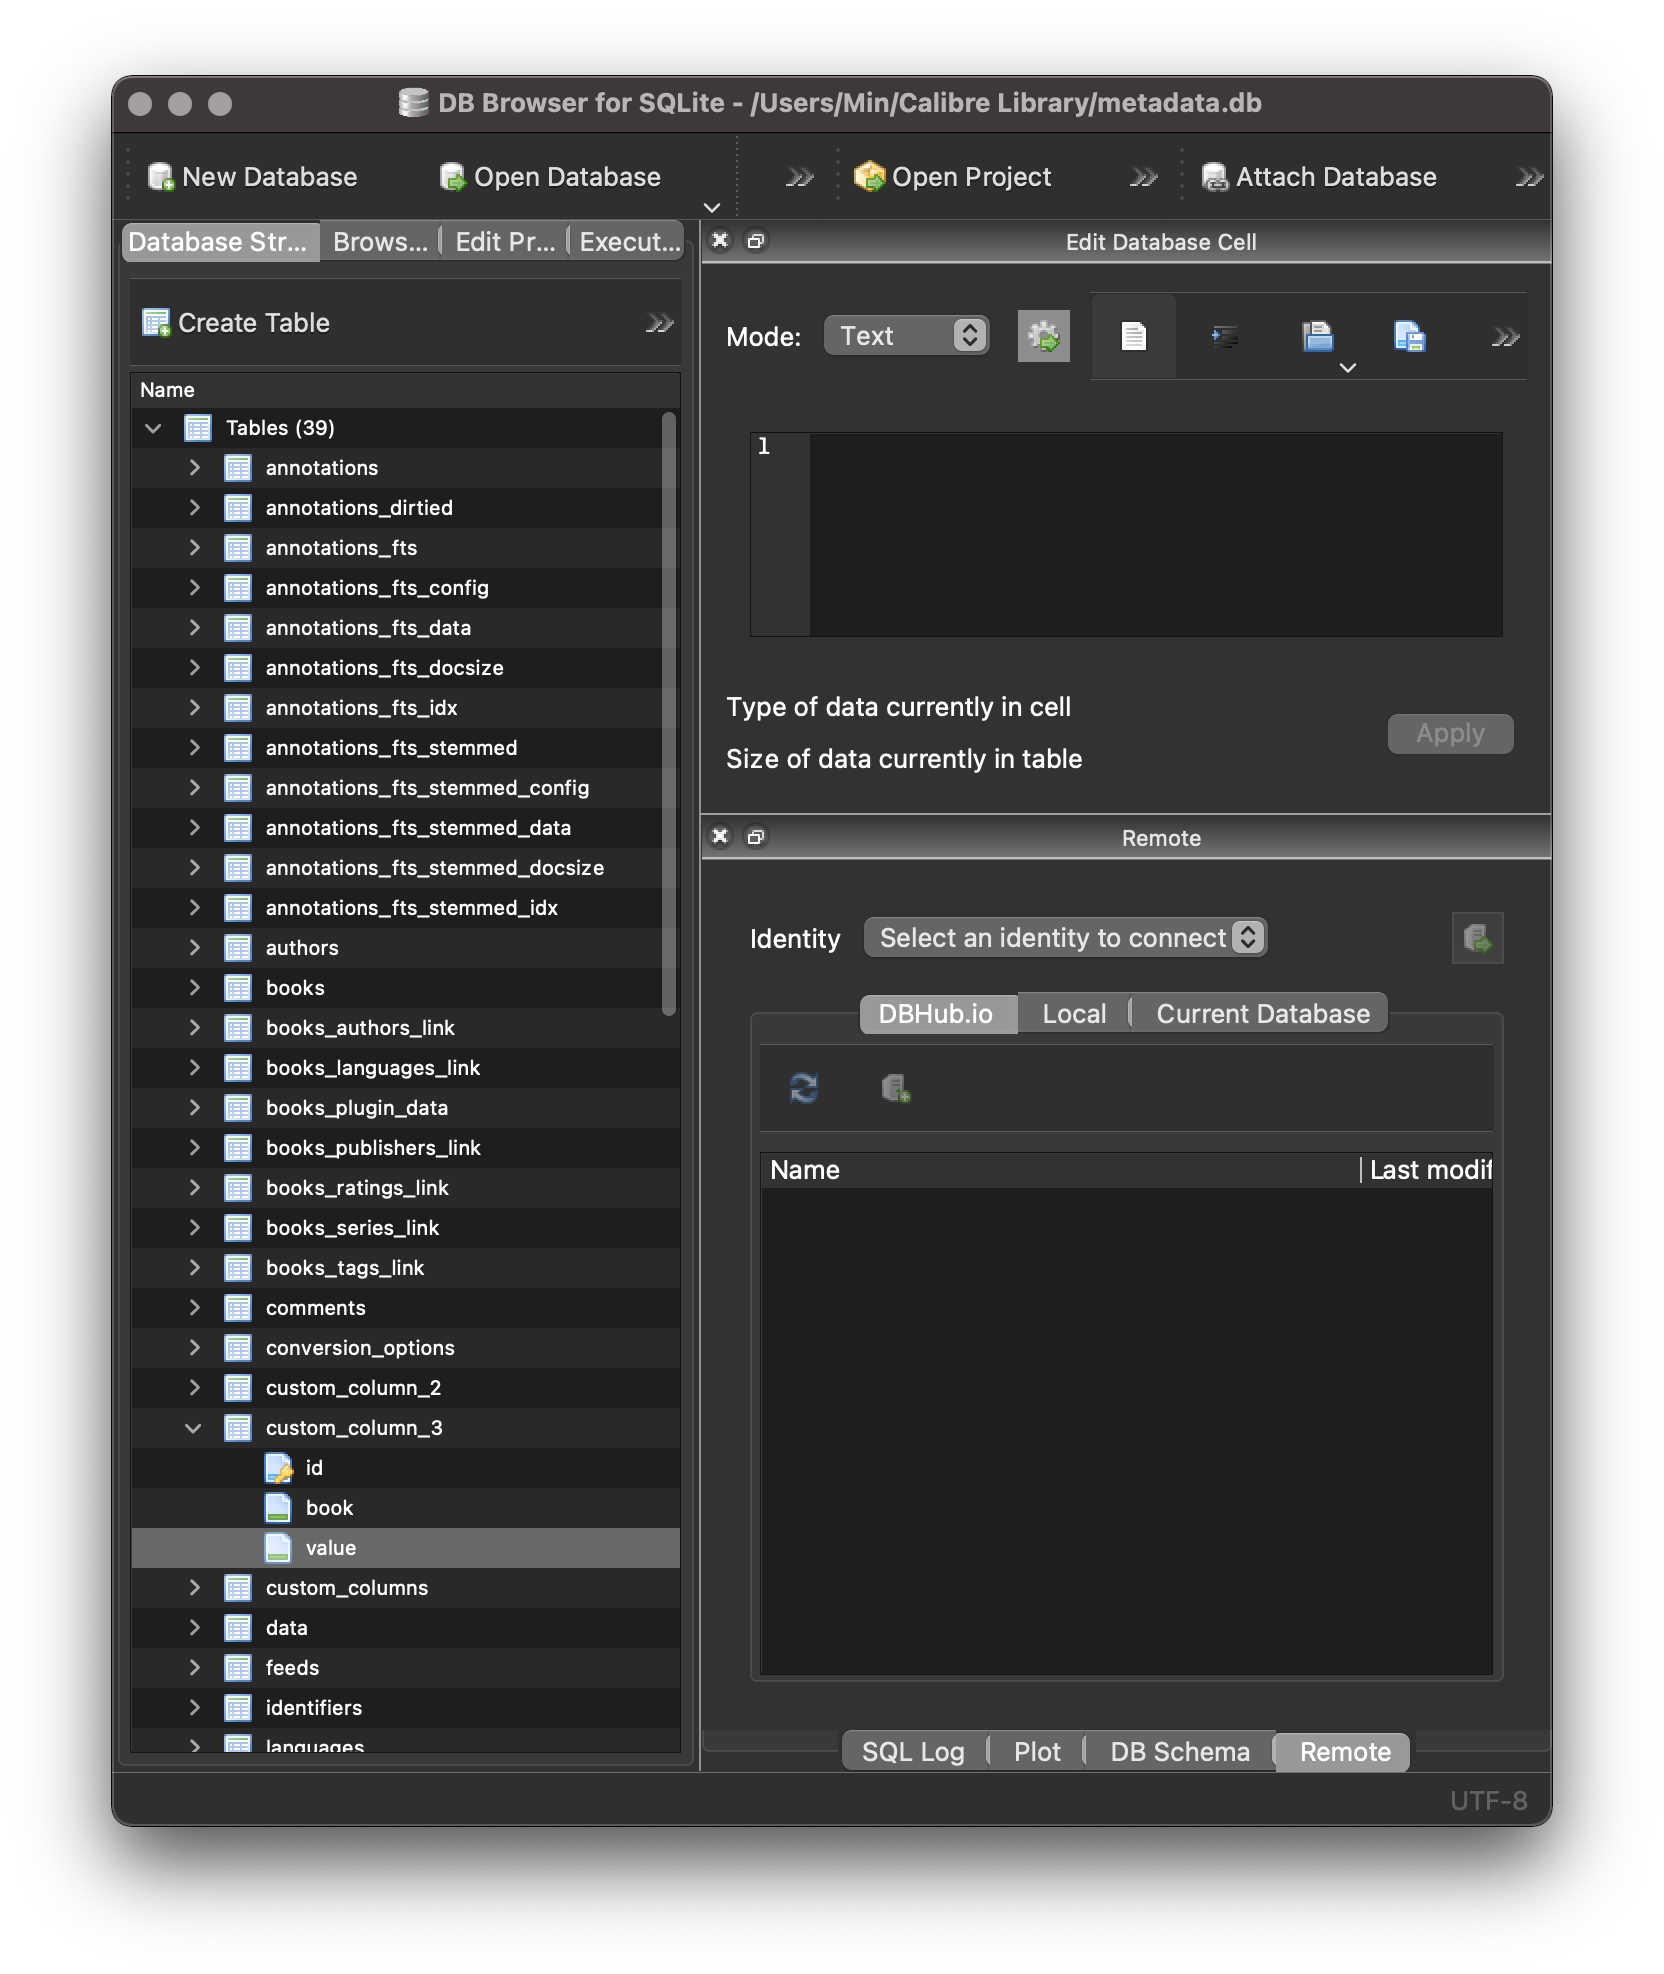
Task: Open the identity selection dropdown
Action: 1065,938
